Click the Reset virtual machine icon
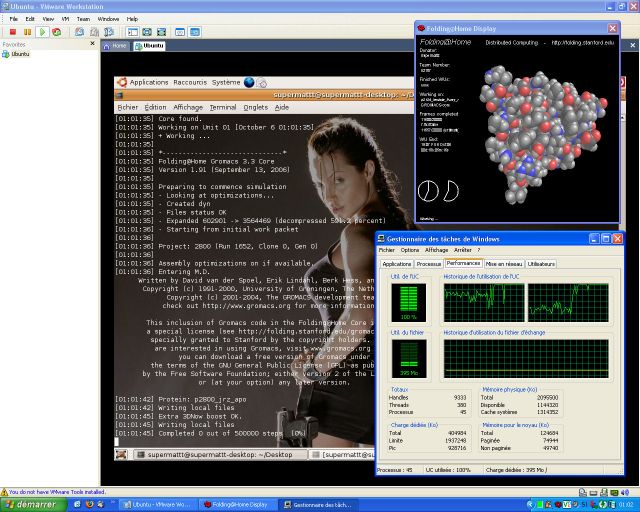Viewport: 640px width, 512px height. [56, 32]
